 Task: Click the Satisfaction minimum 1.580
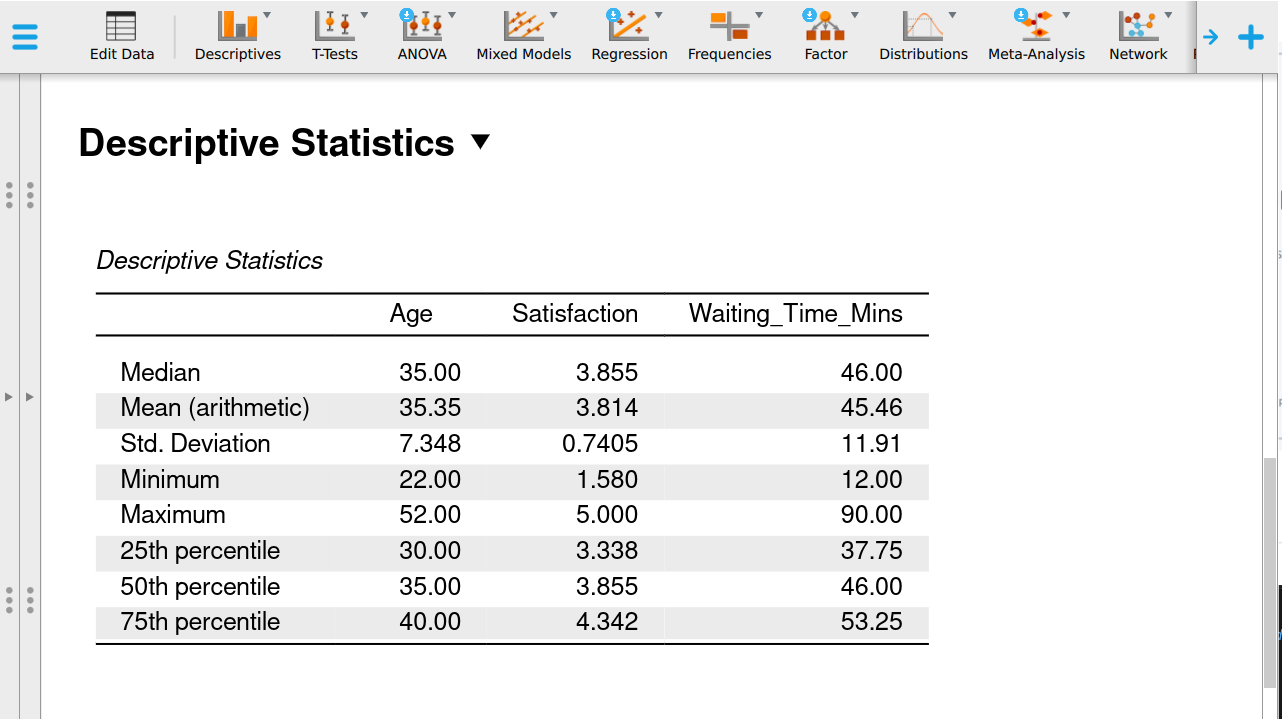(607, 480)
